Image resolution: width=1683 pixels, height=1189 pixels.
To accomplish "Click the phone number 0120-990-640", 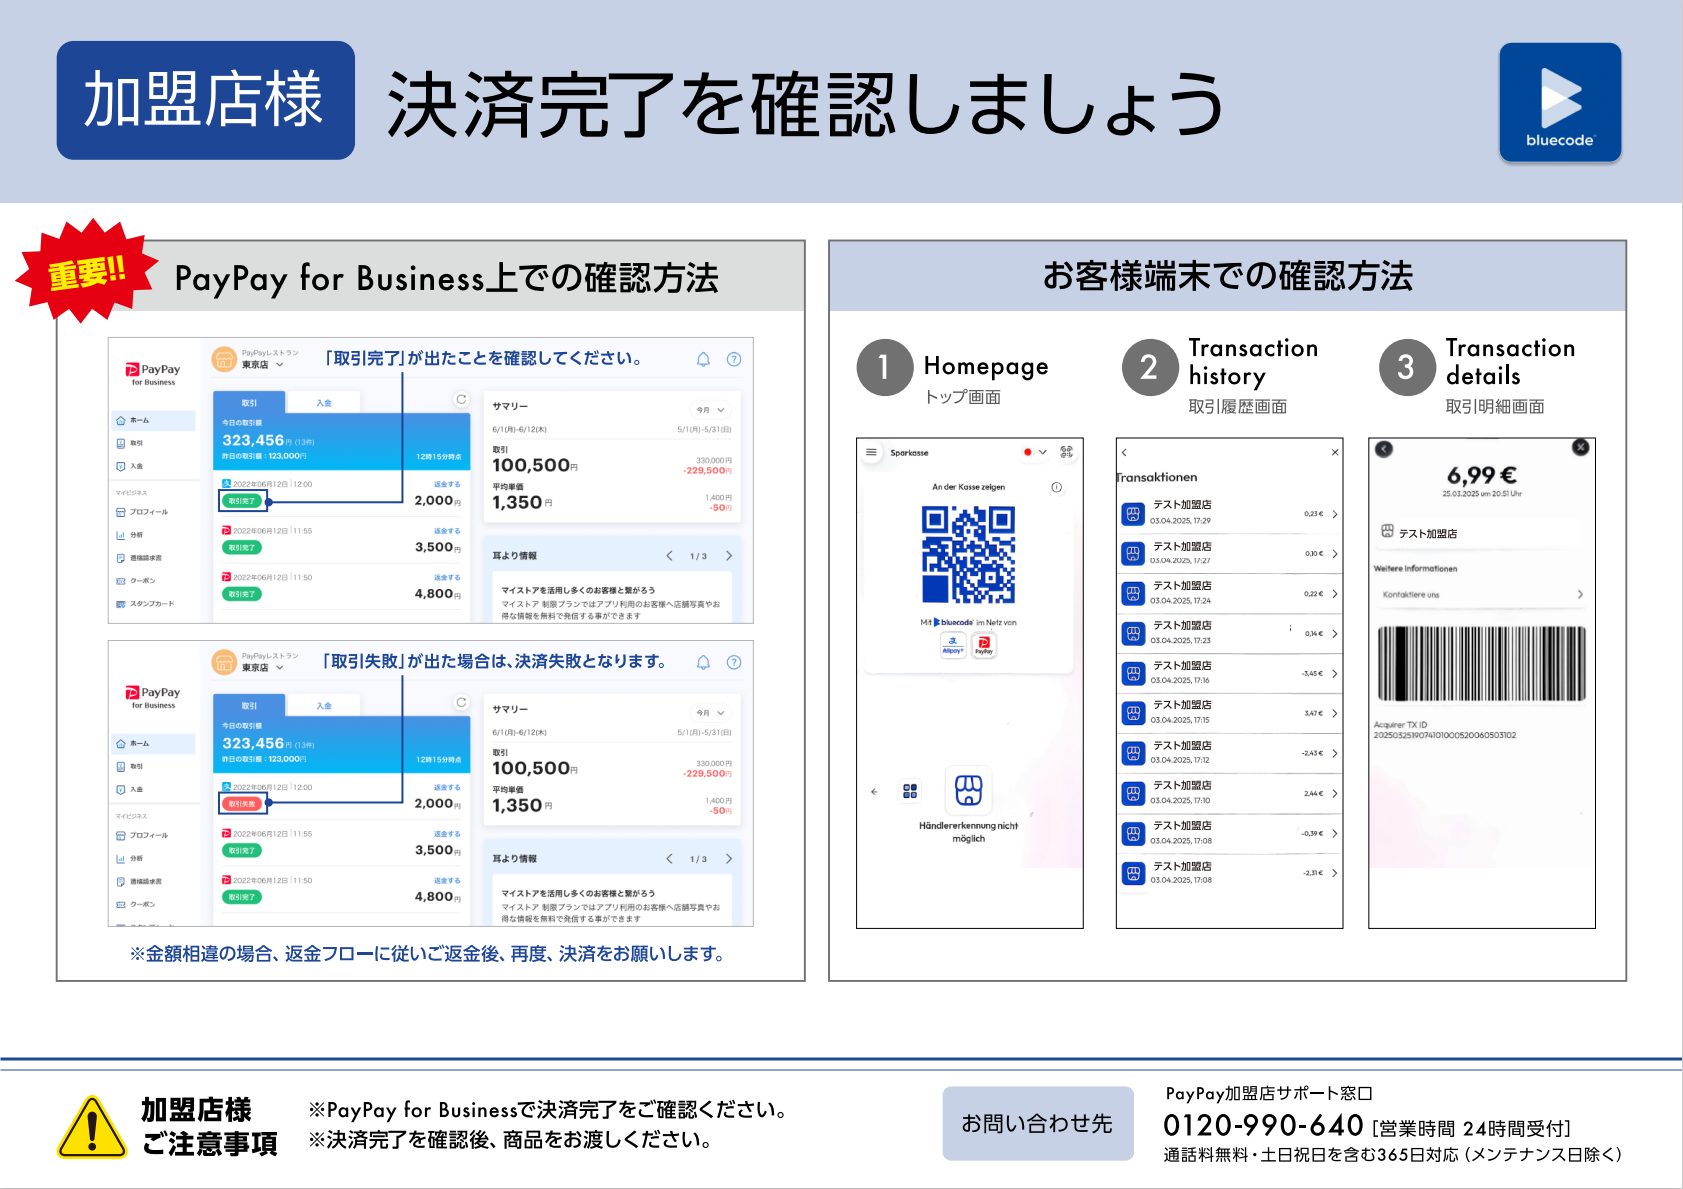I will pyautogui.click(x=1263, y=1125).
